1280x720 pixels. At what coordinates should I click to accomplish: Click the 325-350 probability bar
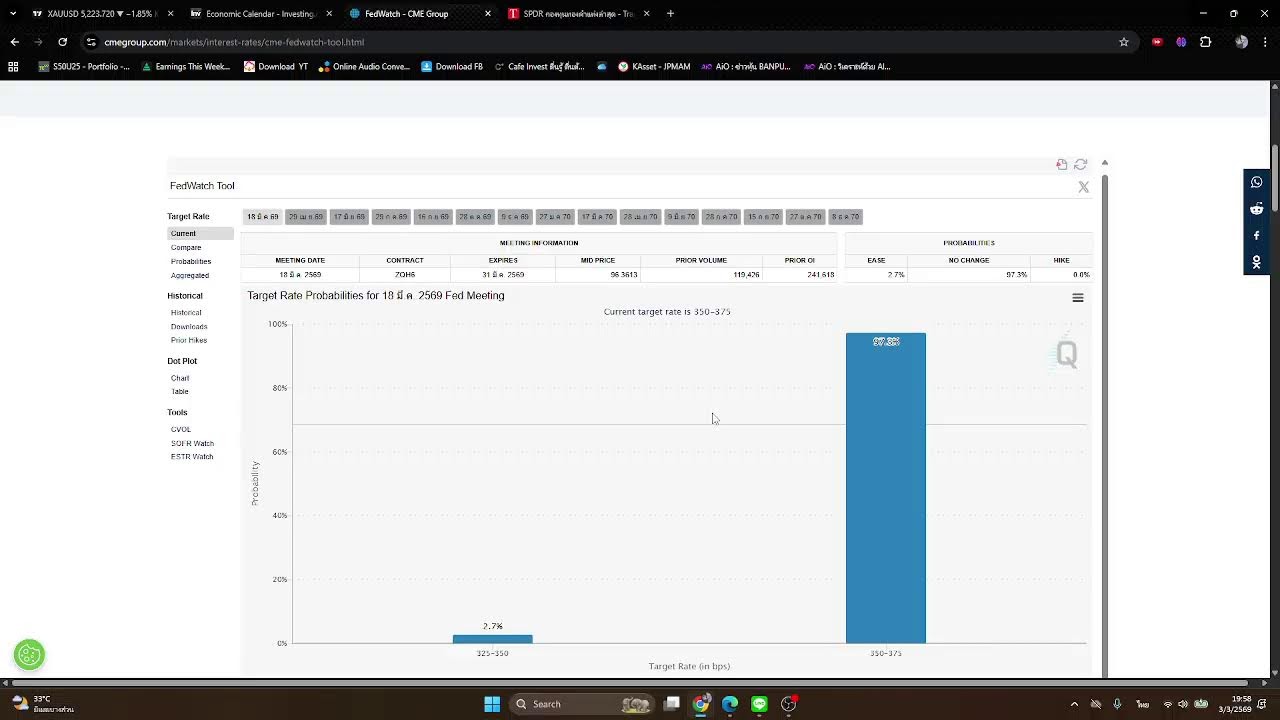pyautogui.click(x=492, y=639)
